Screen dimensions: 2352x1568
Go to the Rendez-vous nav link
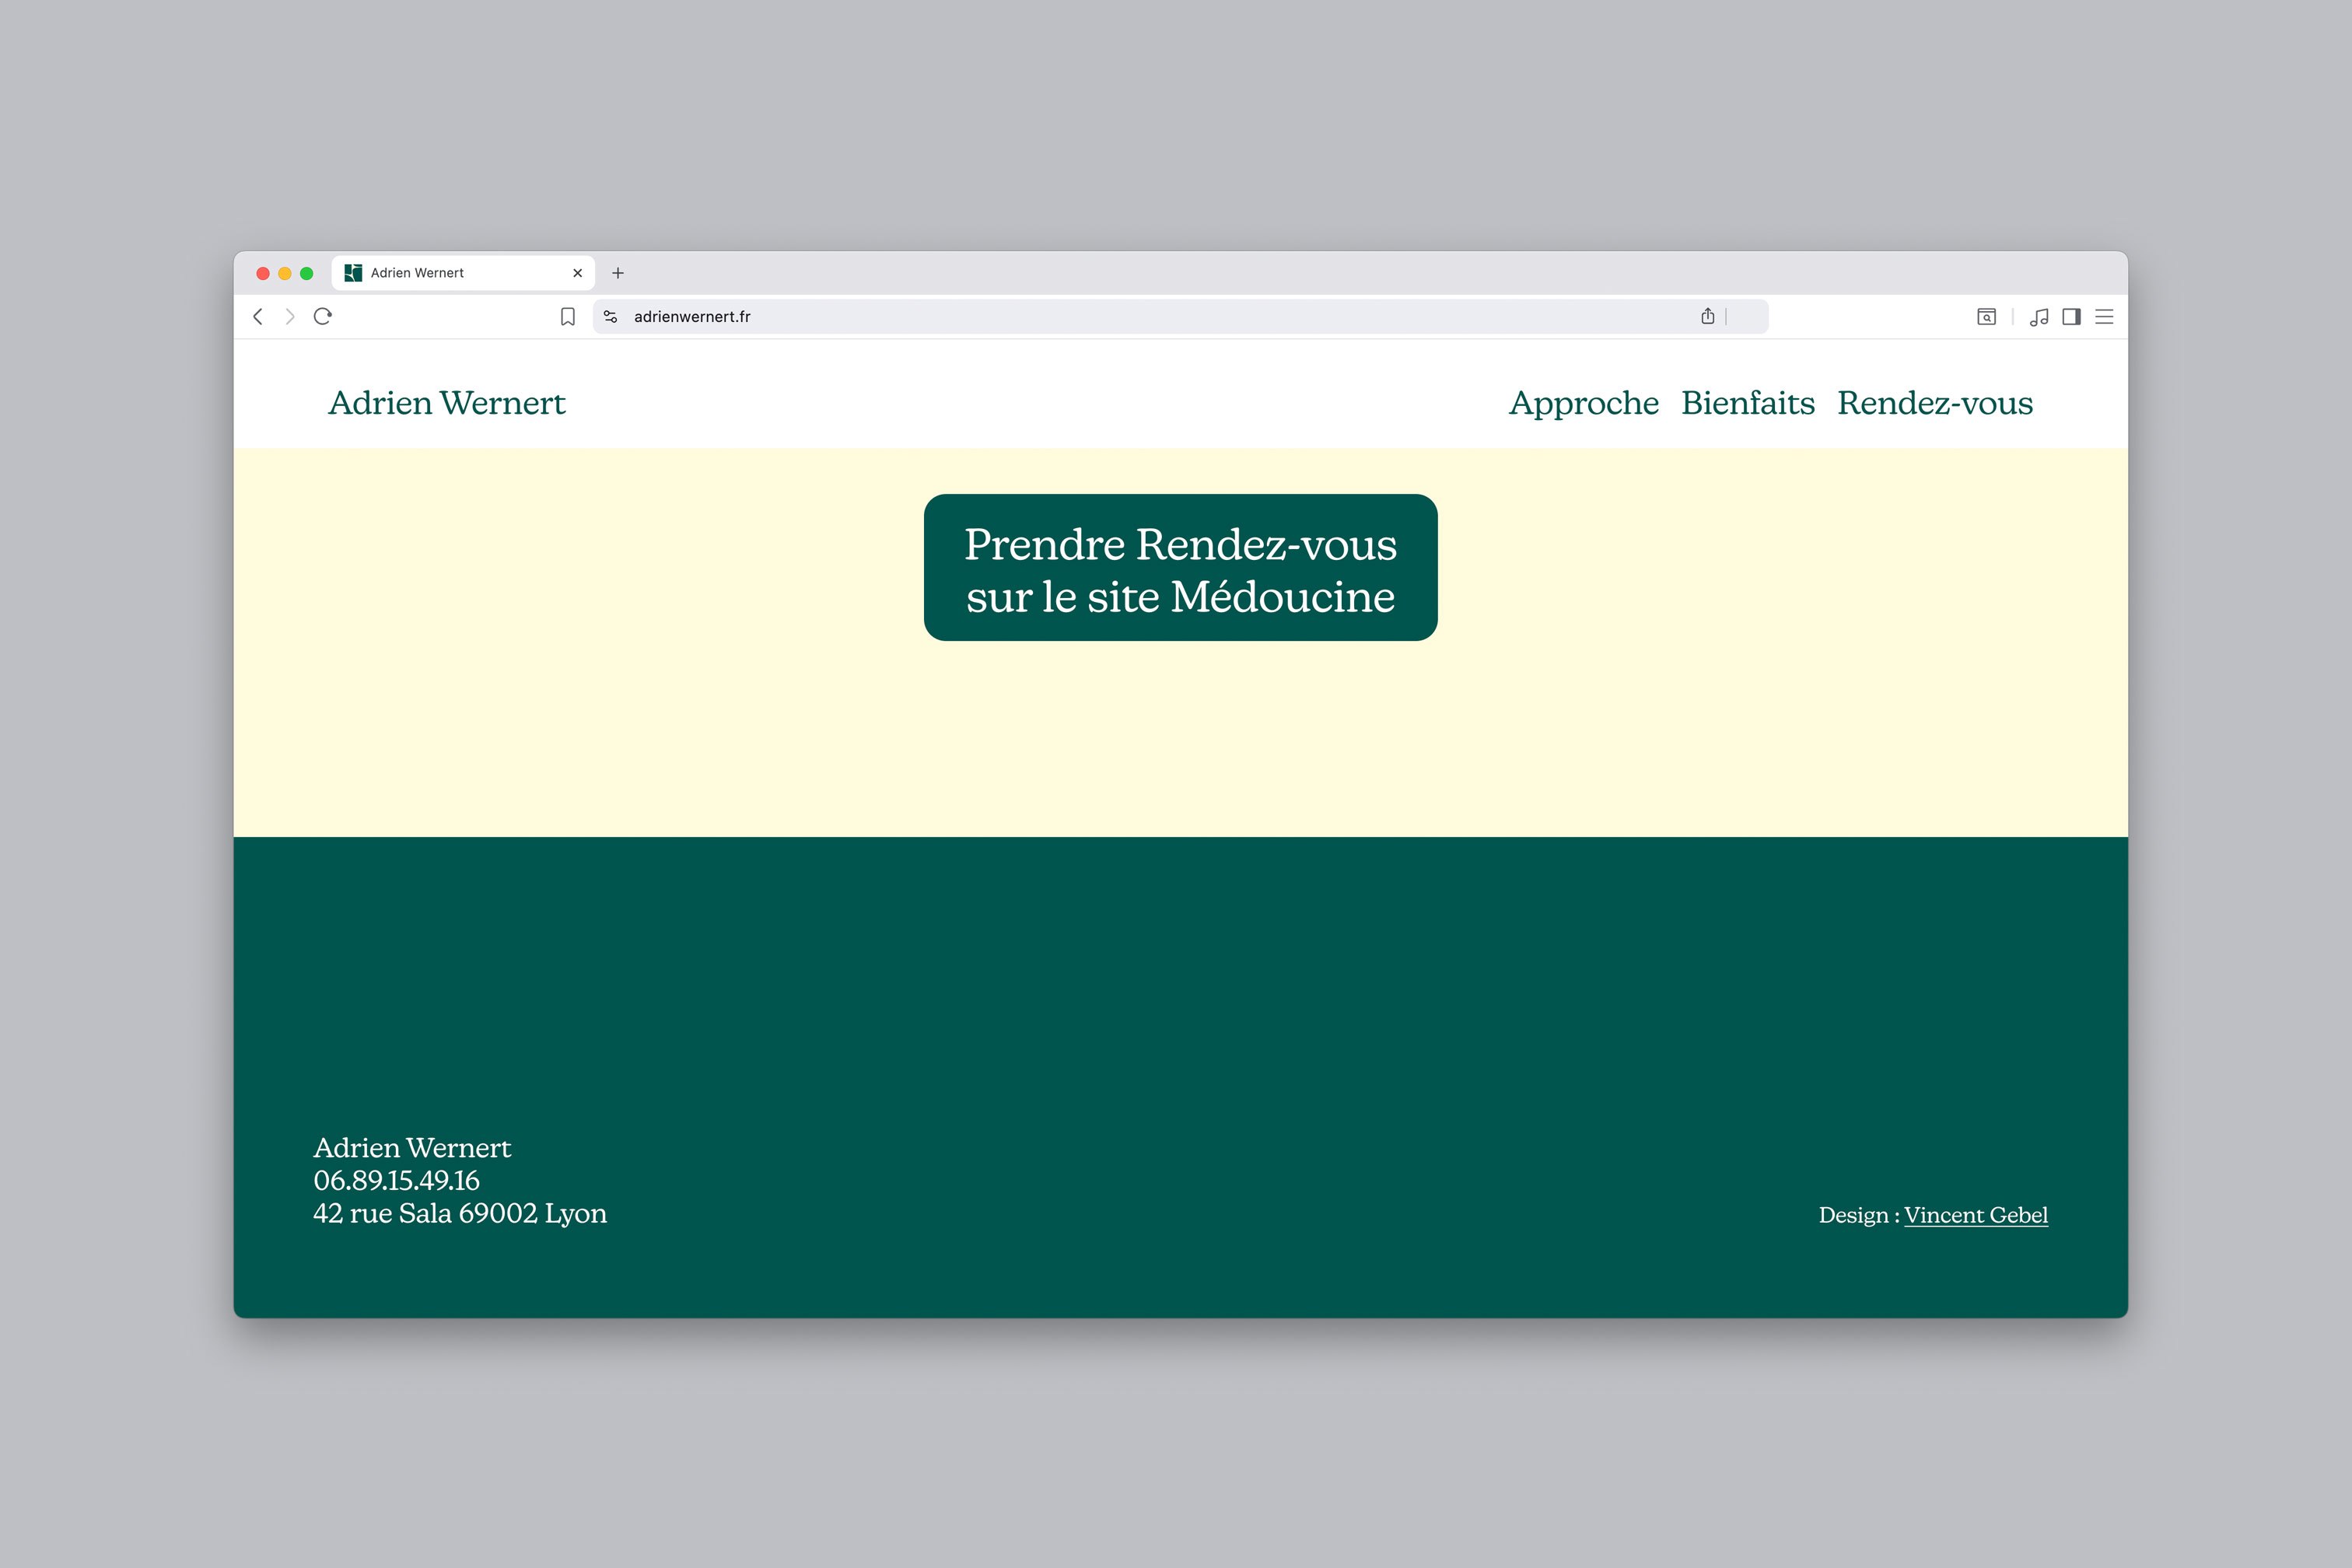[1934, 403]
